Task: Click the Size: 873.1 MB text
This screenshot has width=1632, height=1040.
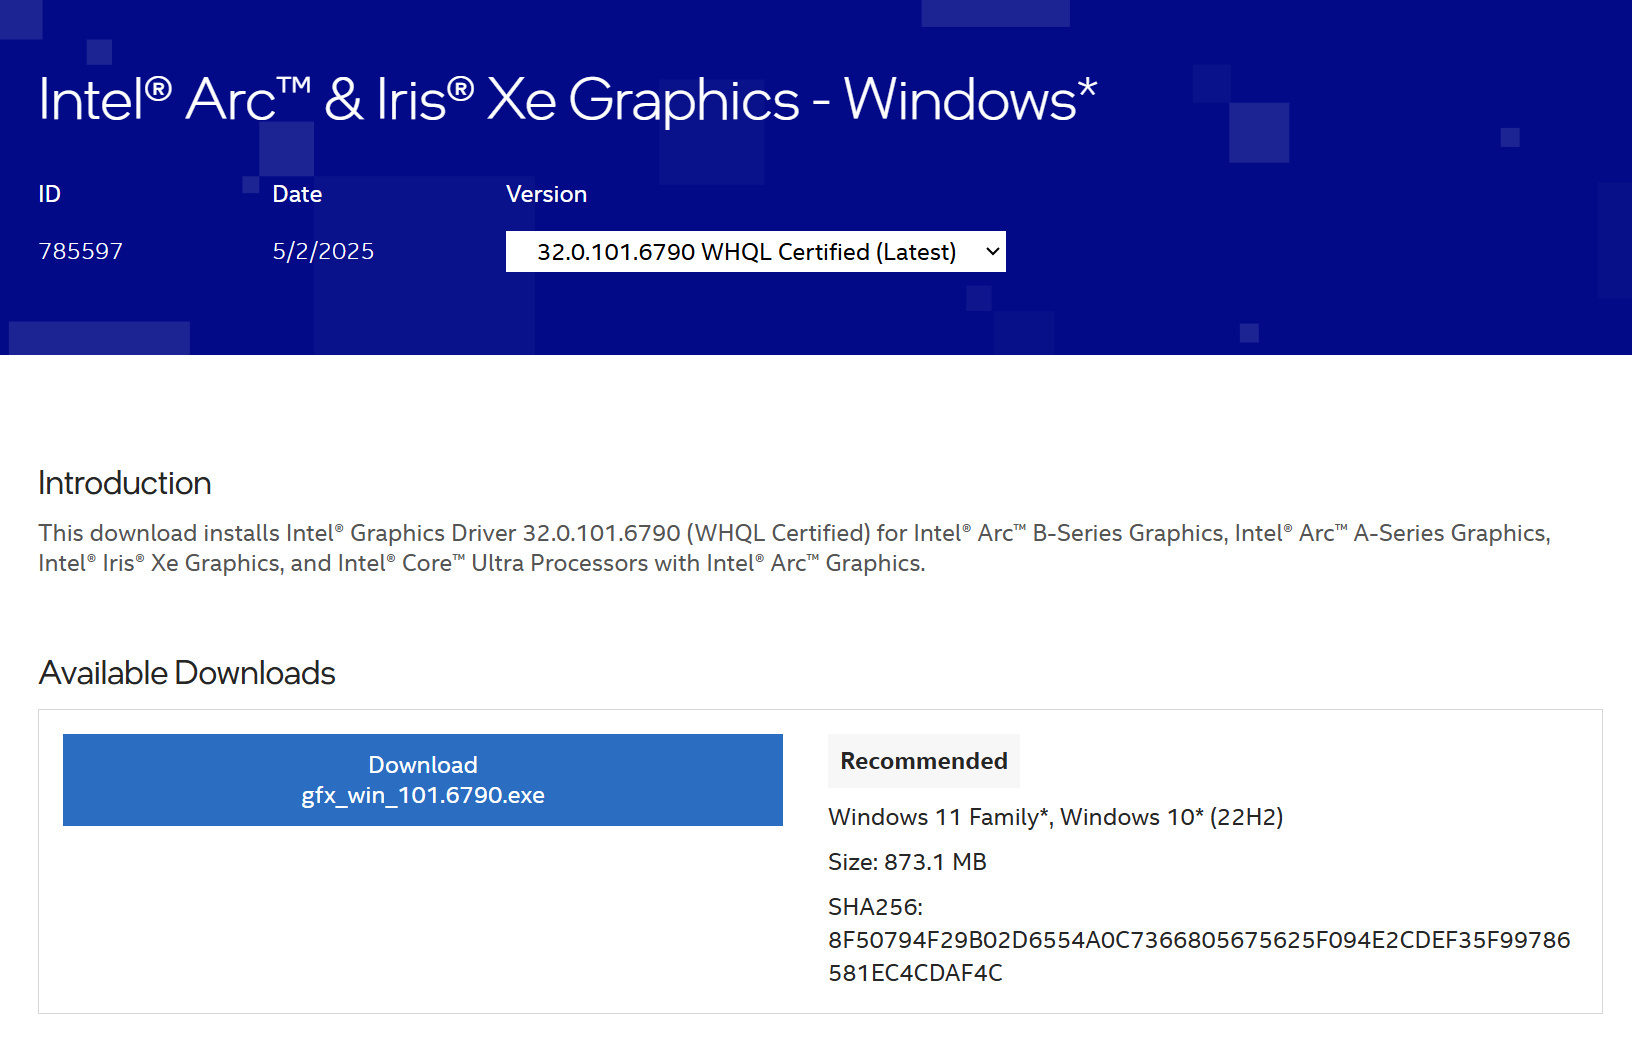Action: (x=907, y=862)
